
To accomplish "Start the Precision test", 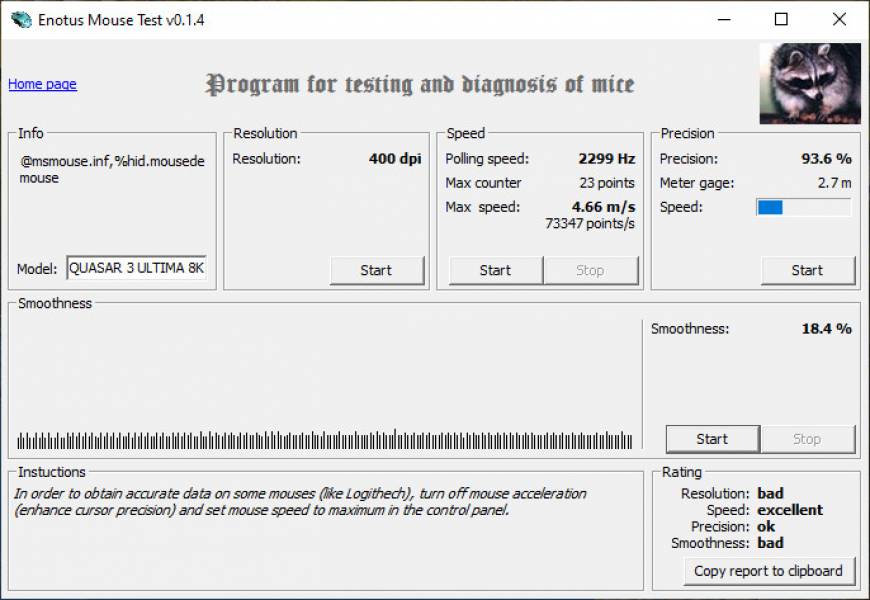I will [808, 270].
